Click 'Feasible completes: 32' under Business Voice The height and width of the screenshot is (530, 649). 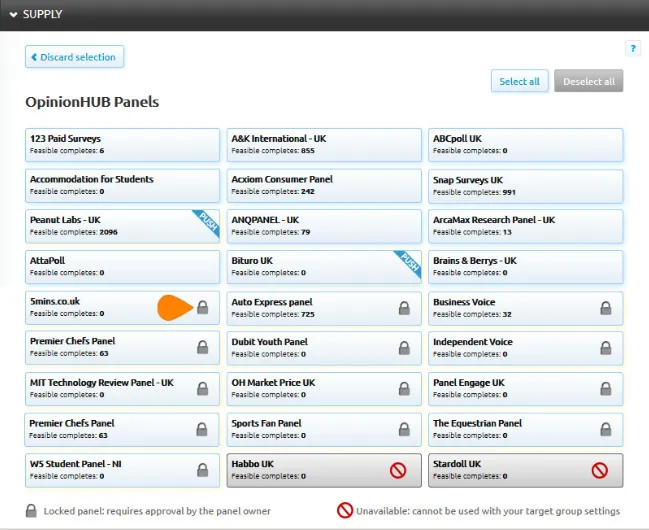coord(472,314)
